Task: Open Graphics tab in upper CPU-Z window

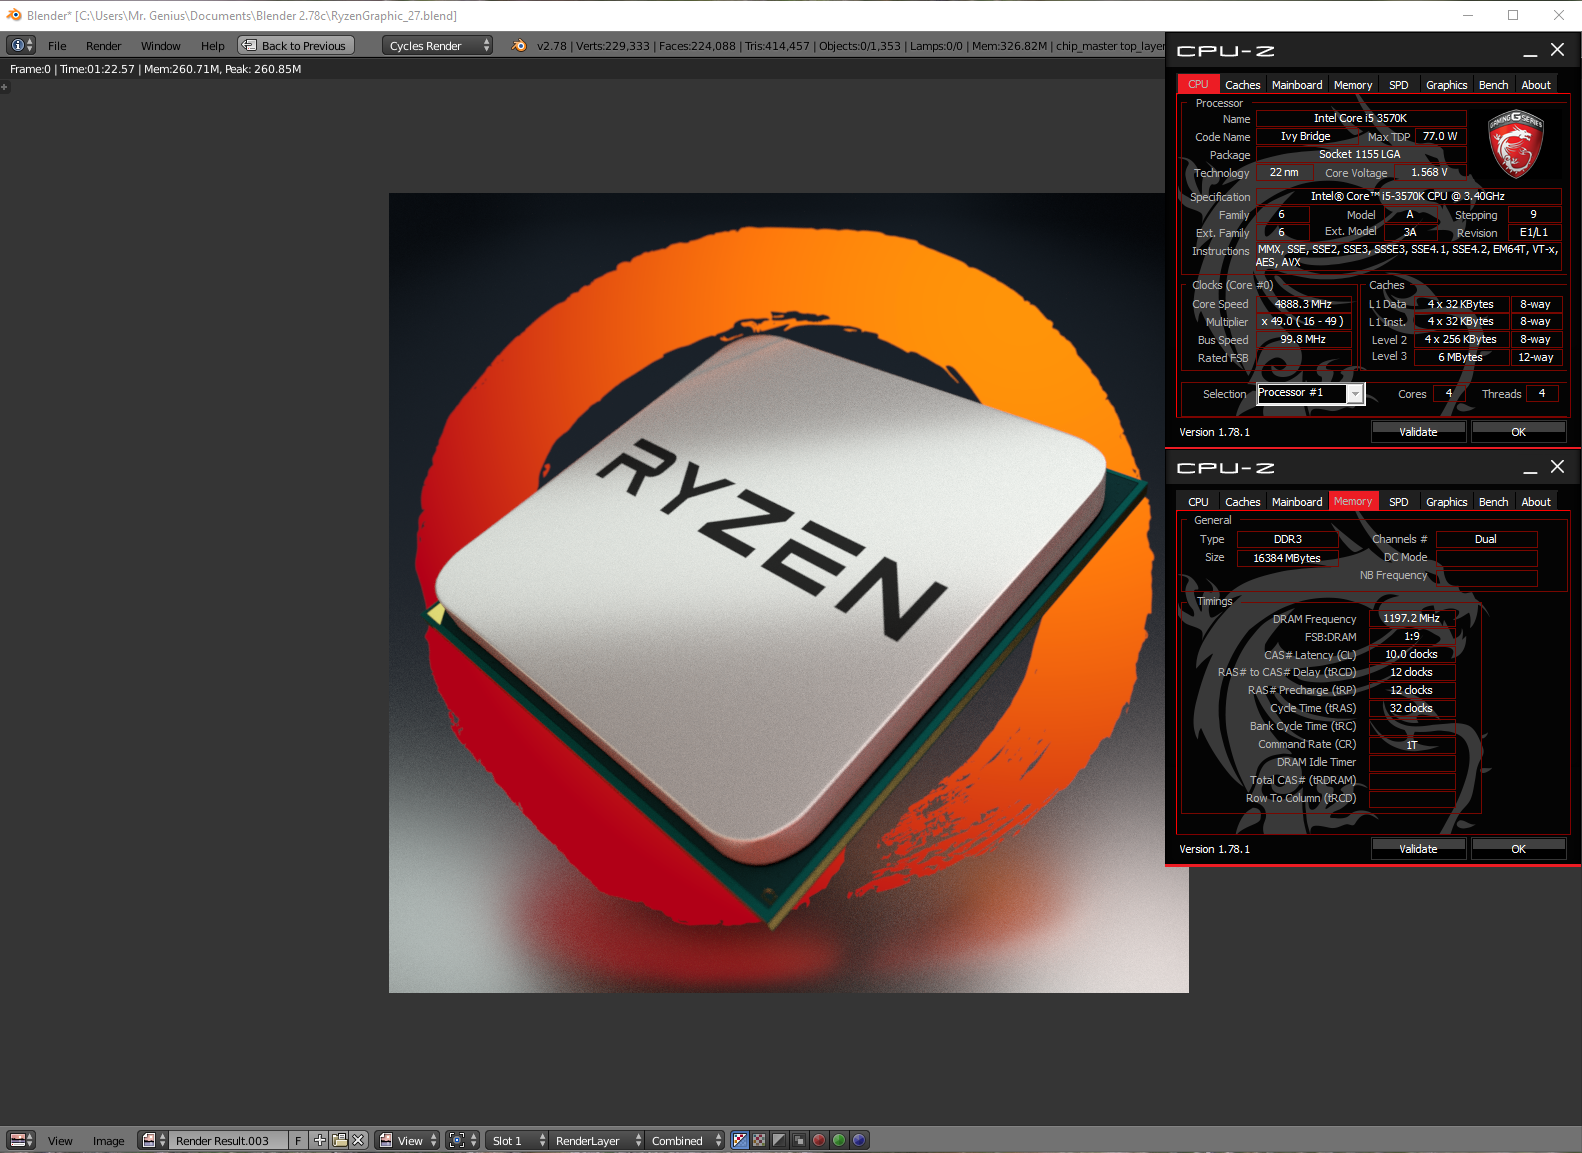Action: point(1446,85)
